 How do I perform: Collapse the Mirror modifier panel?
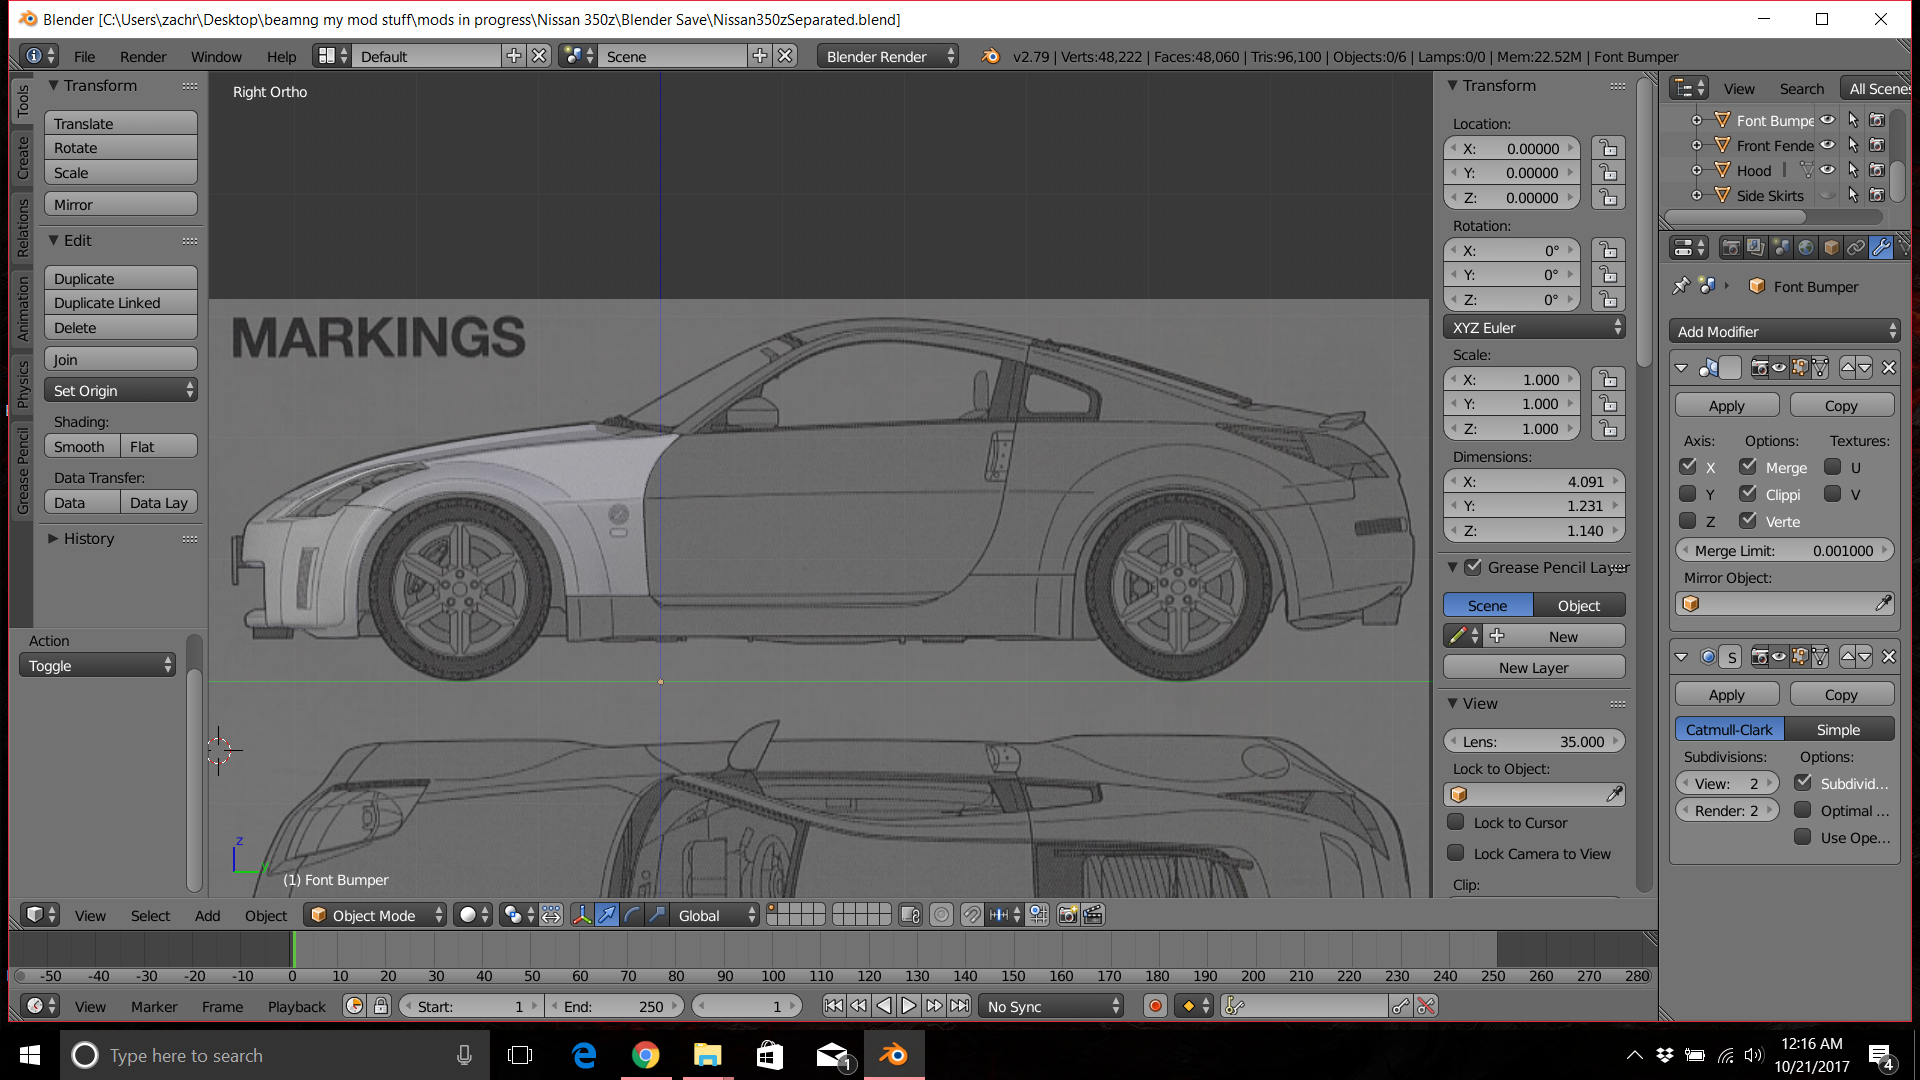(x=1682, y=367)
